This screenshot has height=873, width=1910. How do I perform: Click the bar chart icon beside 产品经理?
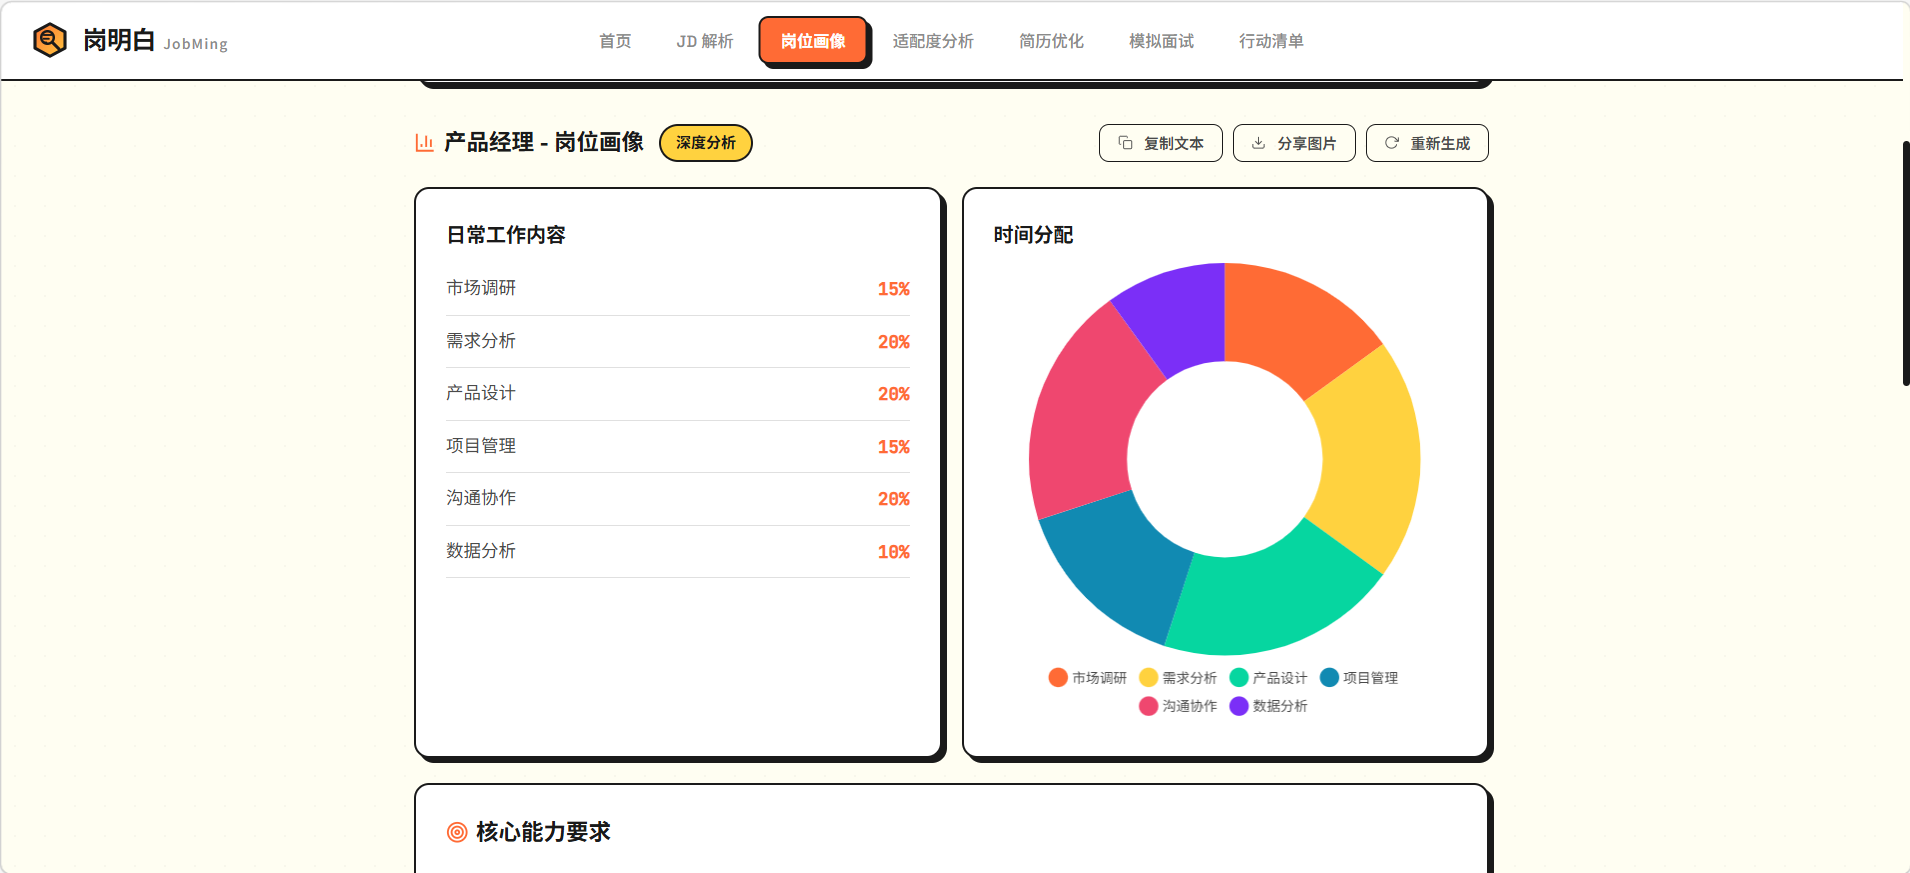(424, 143)
